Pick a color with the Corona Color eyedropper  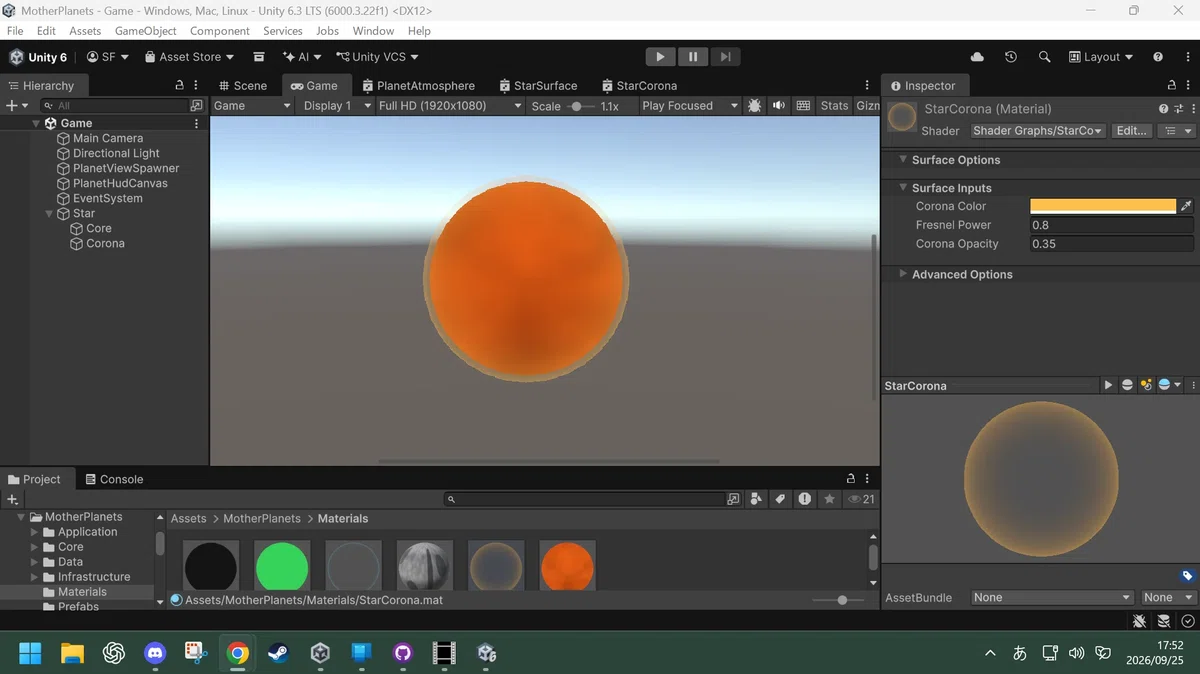coord(1186,206)
